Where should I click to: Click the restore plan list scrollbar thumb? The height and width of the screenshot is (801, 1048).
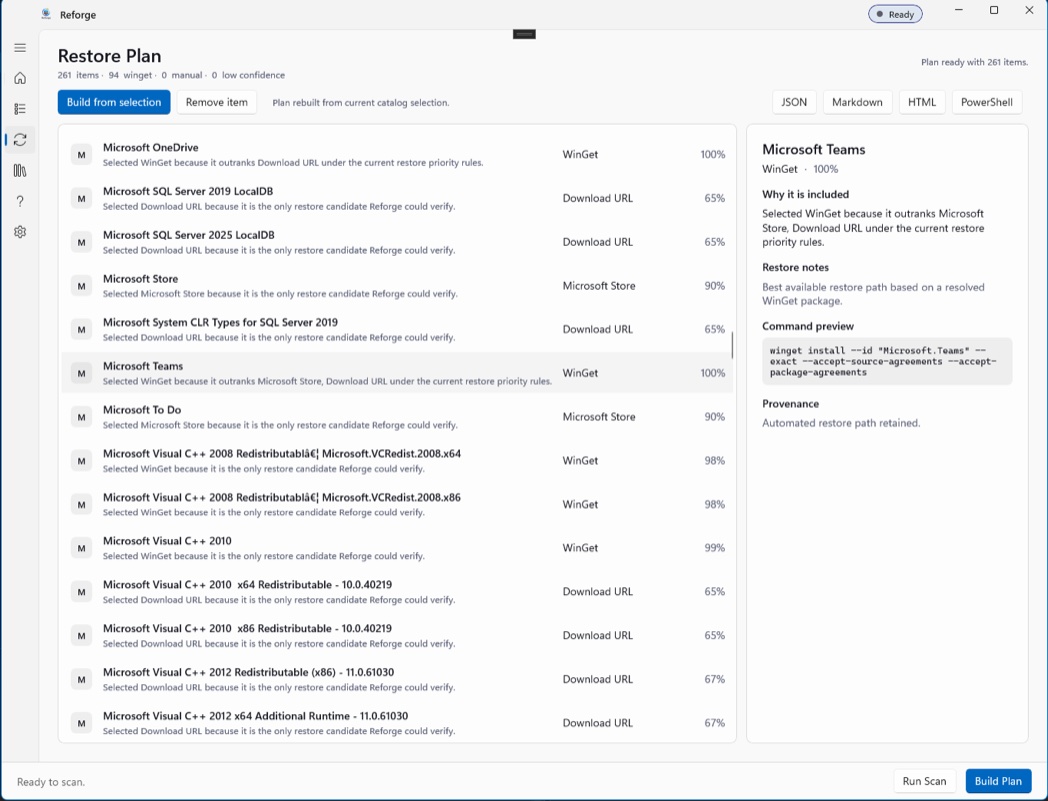pos(733,345)
